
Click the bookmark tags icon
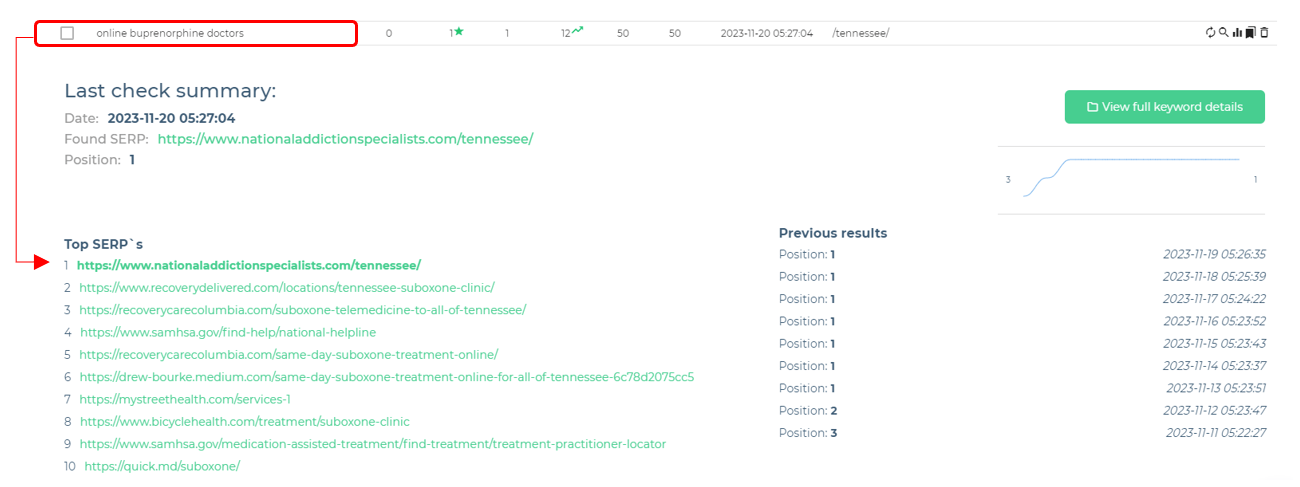pos(1250,33)
